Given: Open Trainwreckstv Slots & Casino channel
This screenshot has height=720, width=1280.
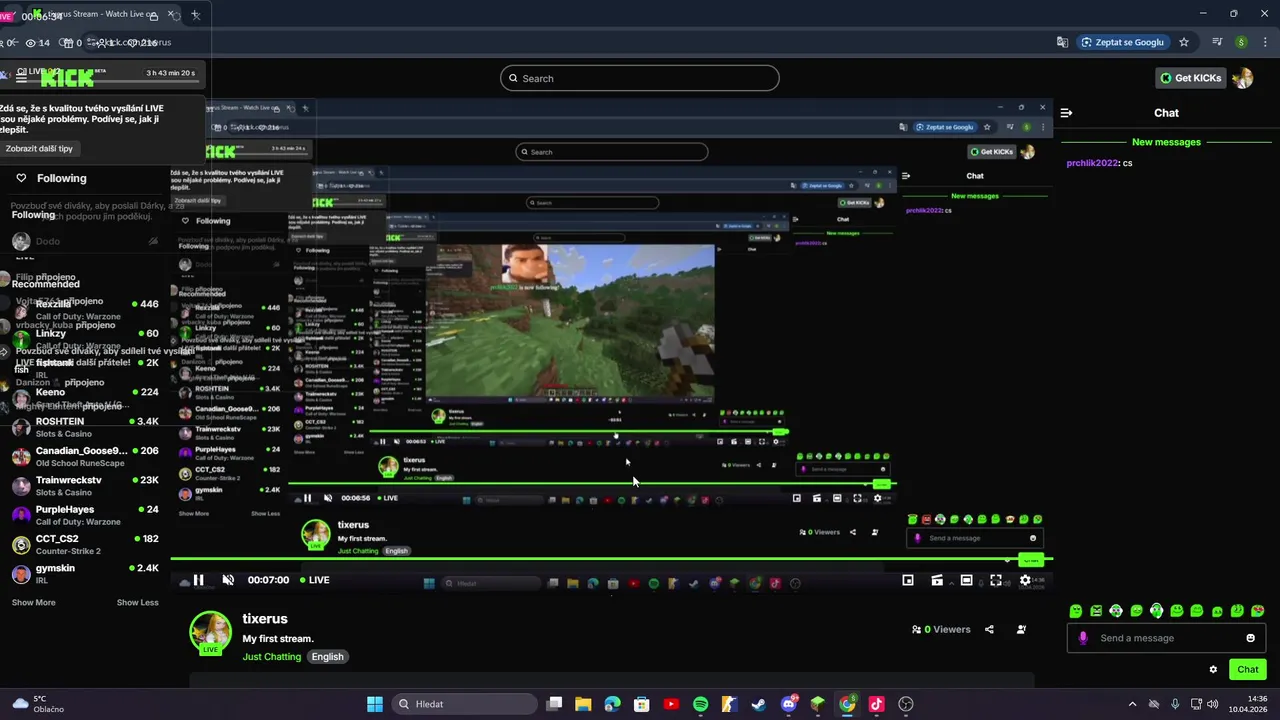Looking at the screenshot, I should pyautogui.click(x=85, y=486).
